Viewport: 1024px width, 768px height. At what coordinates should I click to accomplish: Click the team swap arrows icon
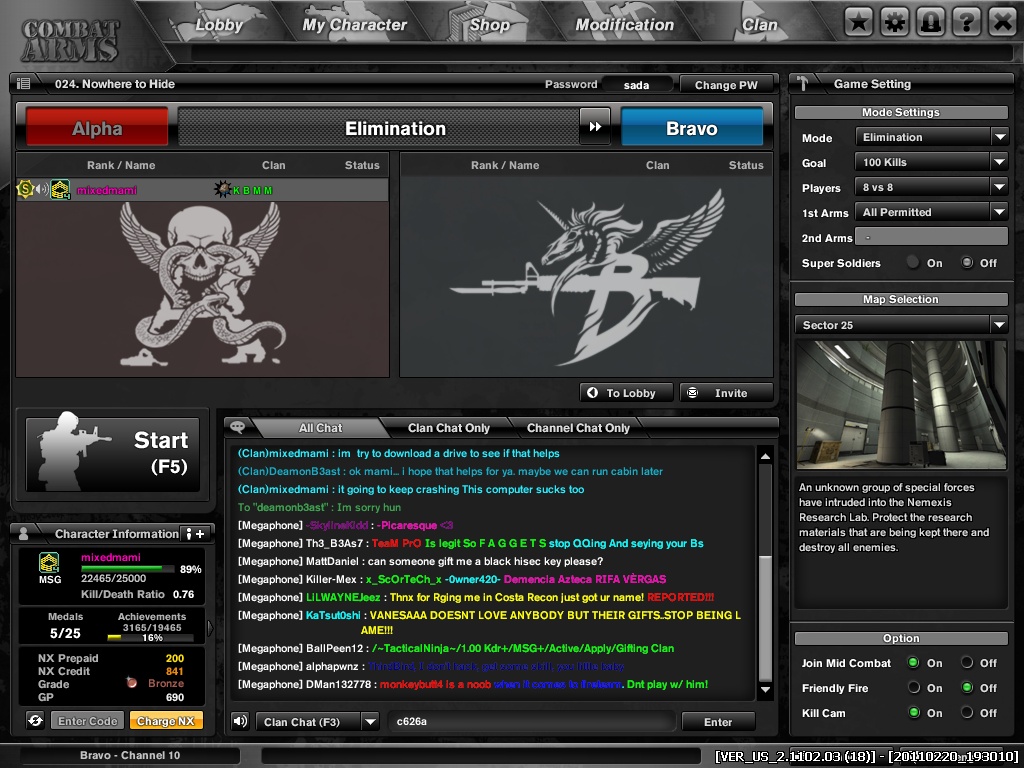coord(595,127)
